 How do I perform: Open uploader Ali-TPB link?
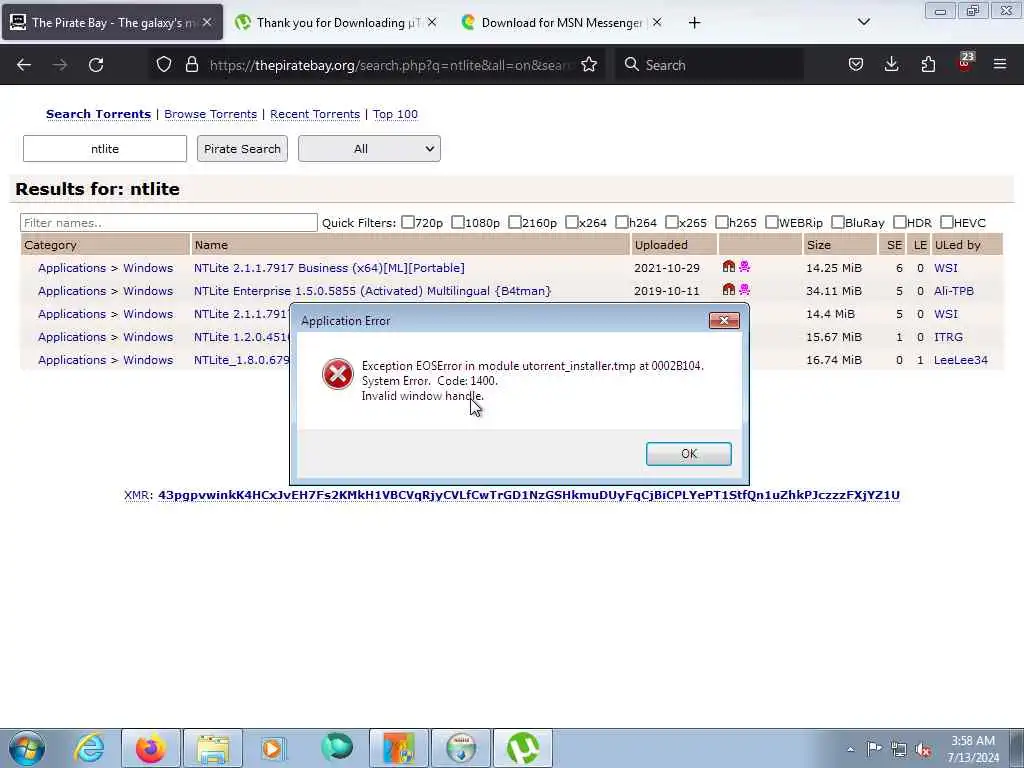coord(953,291)
